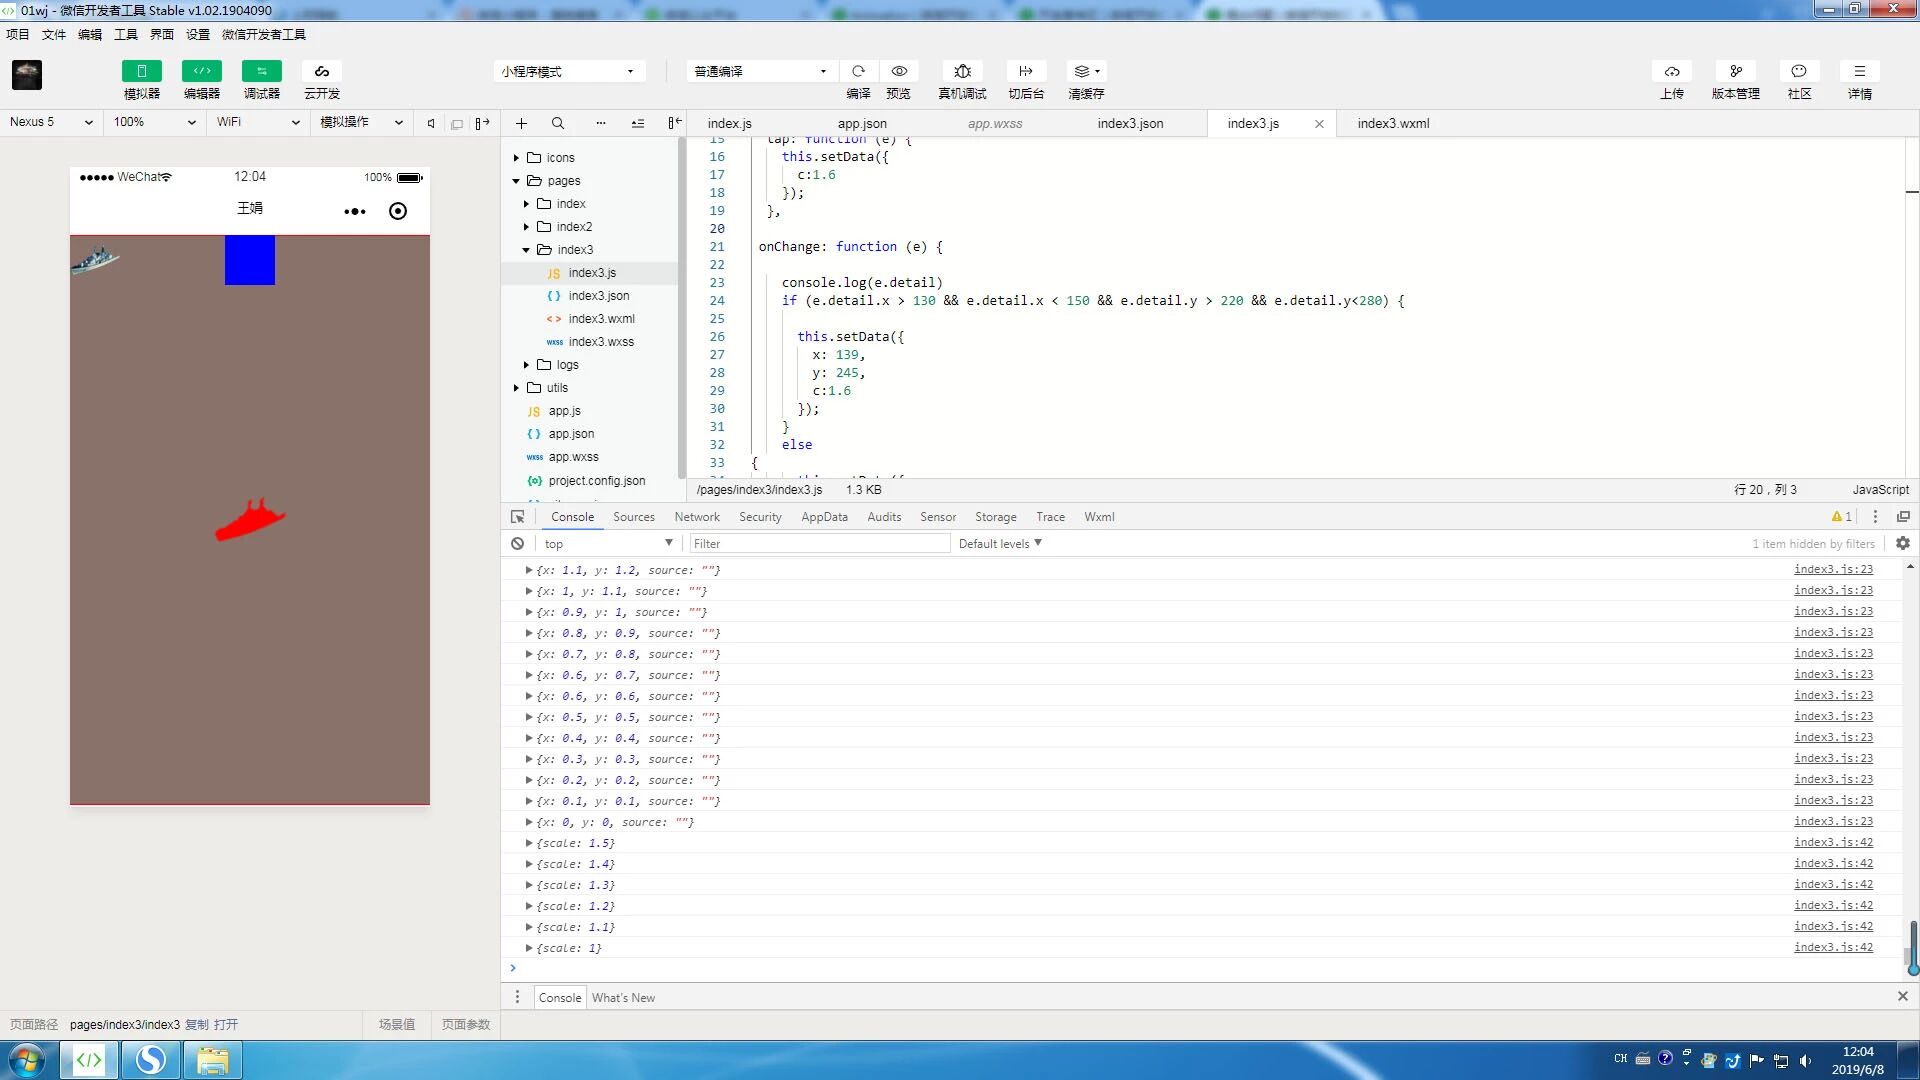This screenshot has height=1080, width=1920.
Task: Open the index3.wxml editor tab
Action: click(1393, 124)
